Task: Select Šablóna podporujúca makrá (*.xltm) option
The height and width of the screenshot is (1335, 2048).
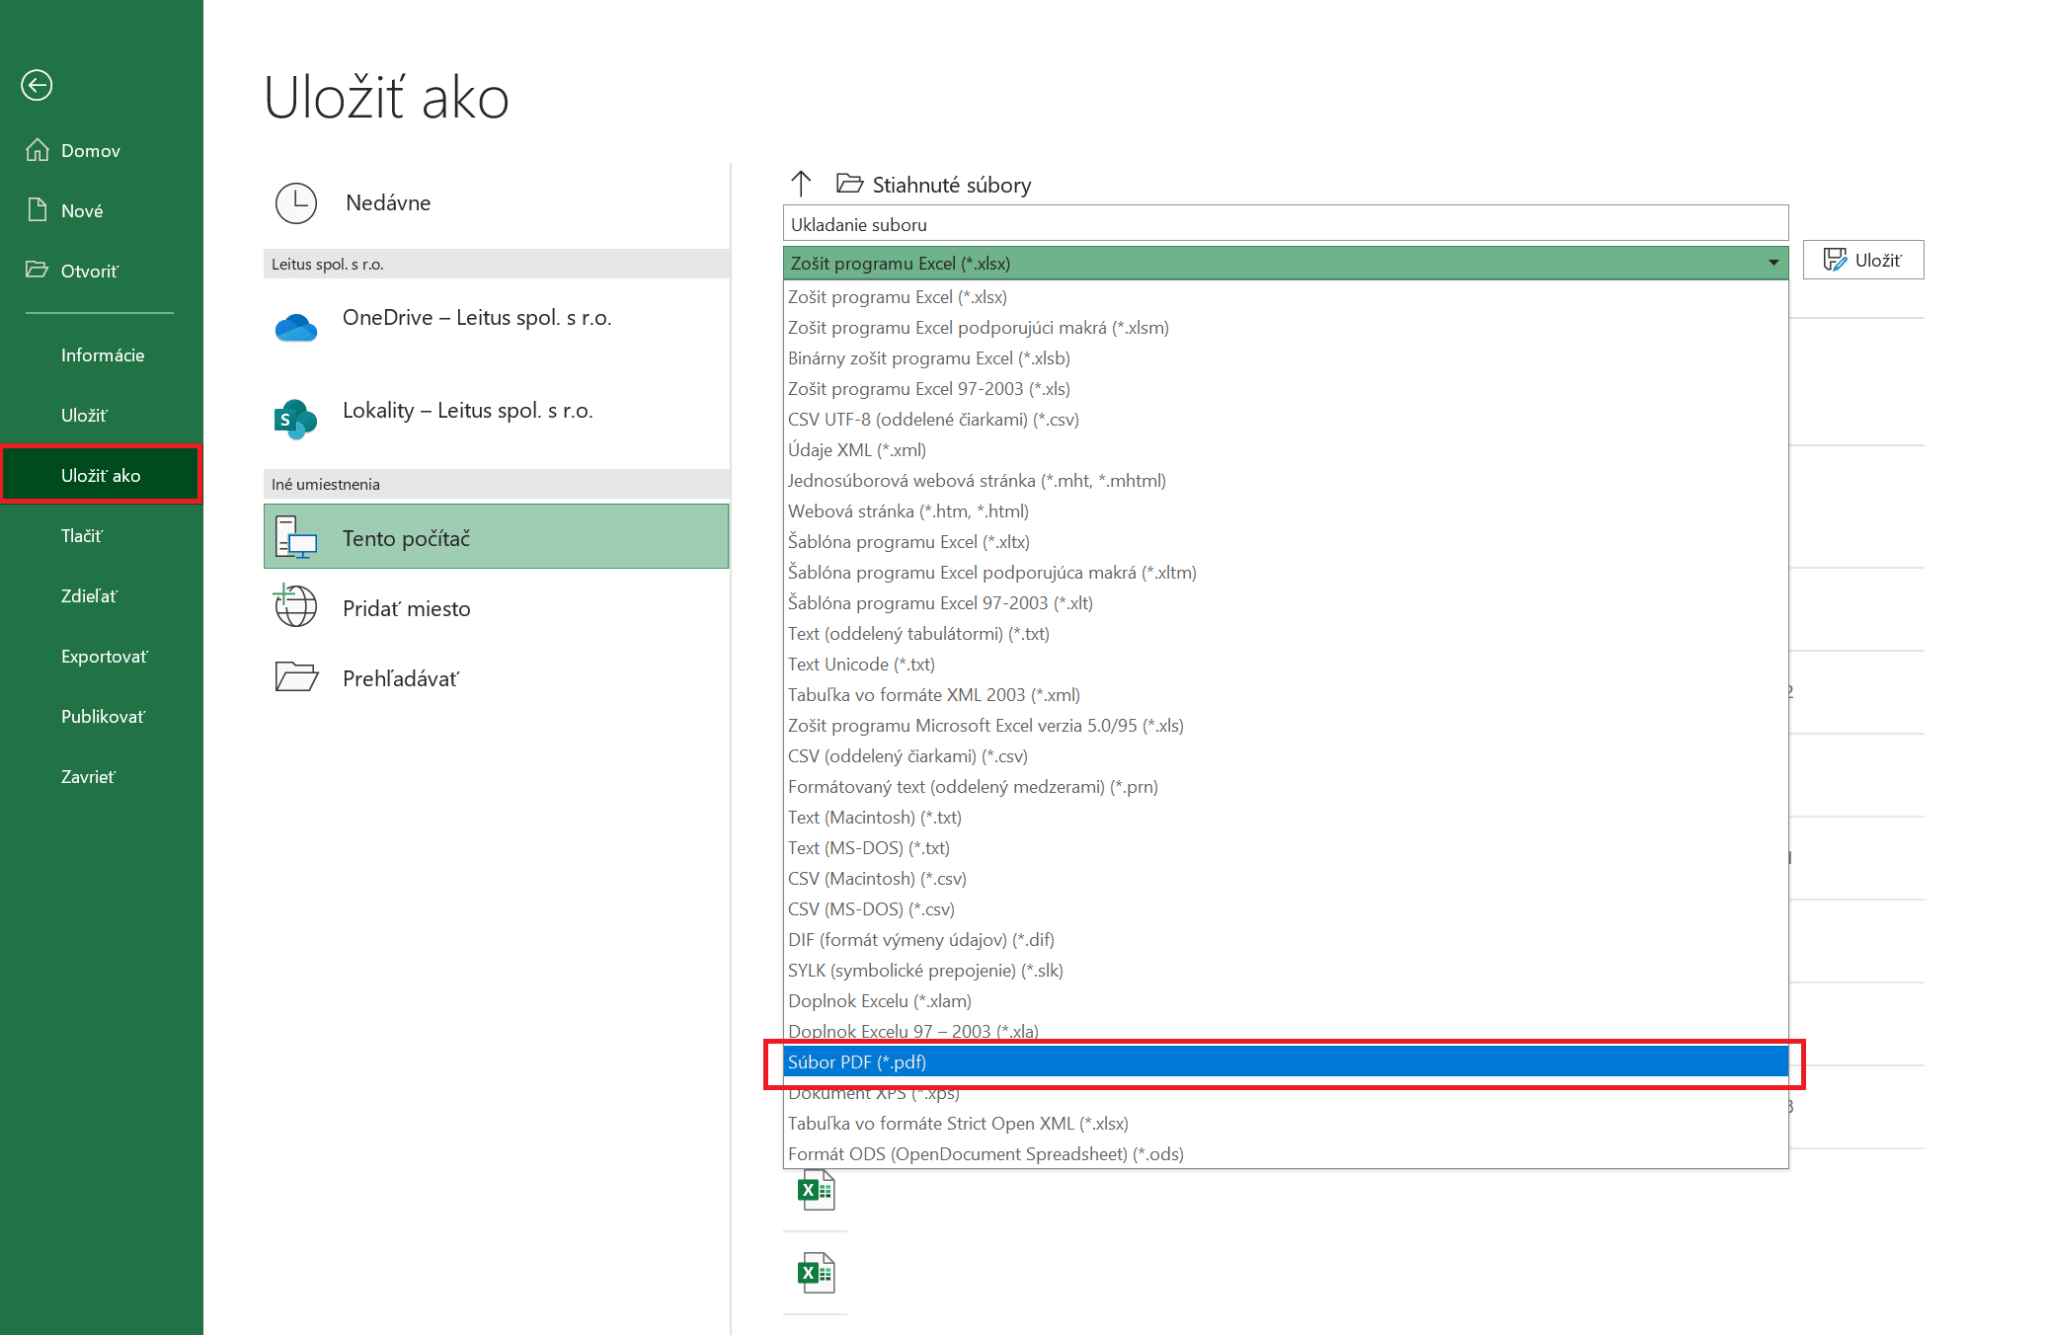Action: coord(1285,572)
